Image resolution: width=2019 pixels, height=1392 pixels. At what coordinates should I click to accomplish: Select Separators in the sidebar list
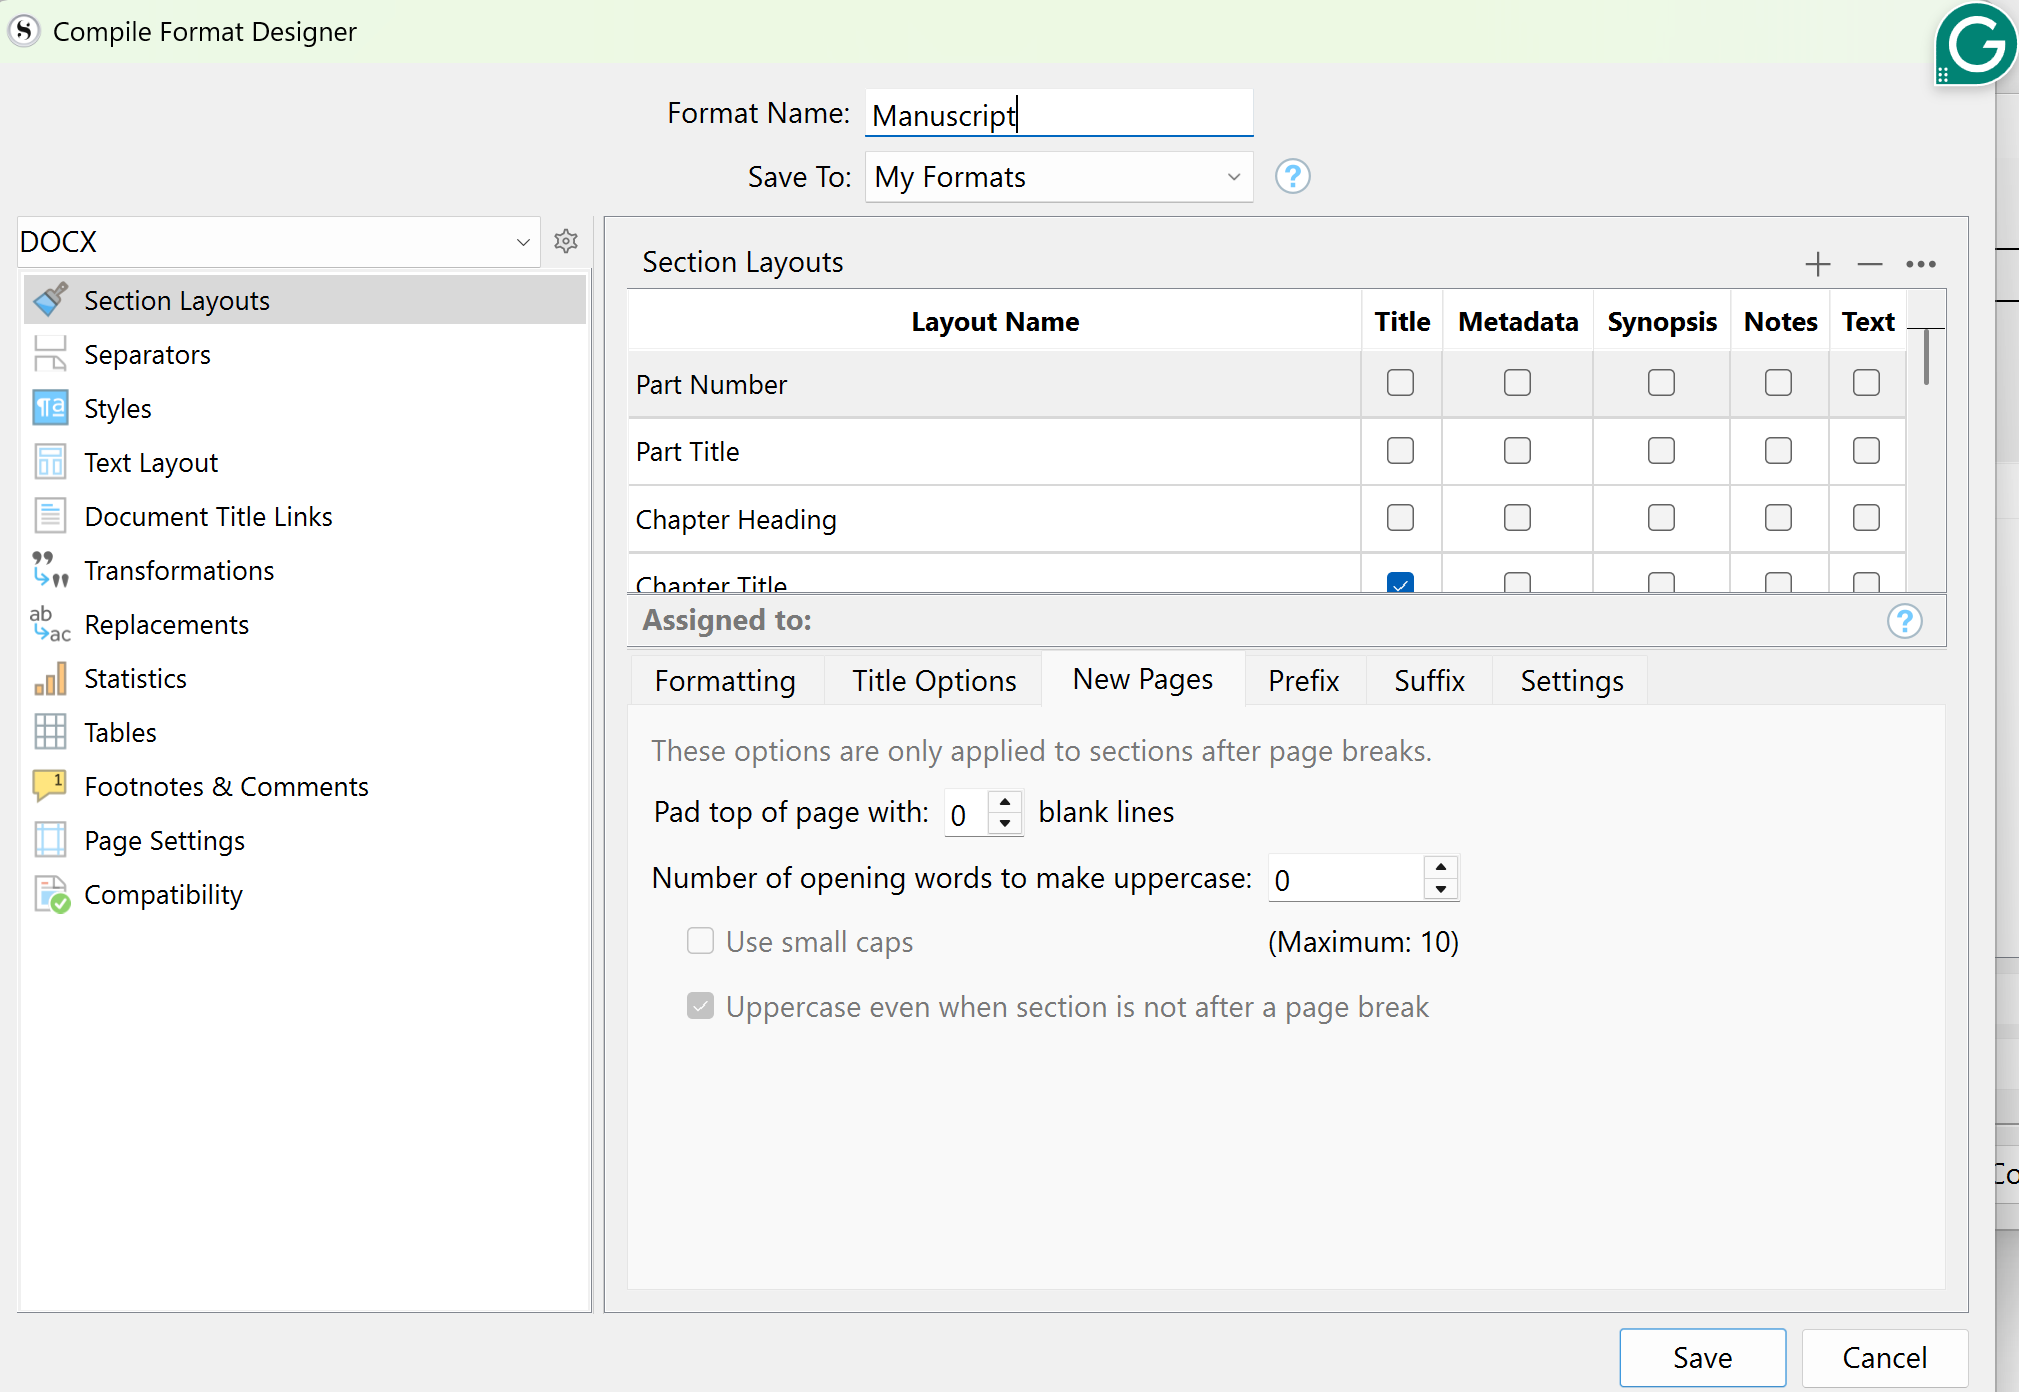(x=304, y=354)
